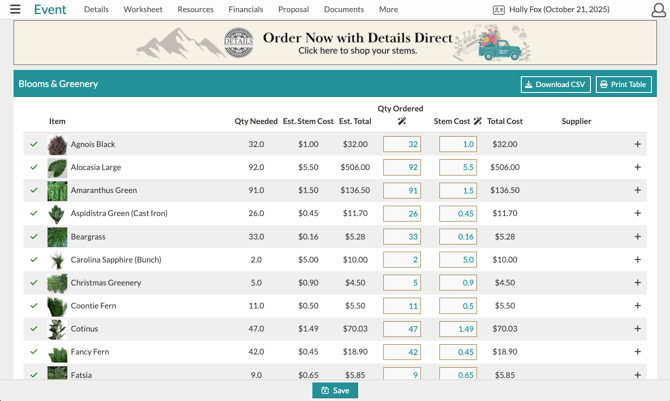Edit Qty Ordered field for Carolina Sapphire
The height and width of the screenshot is (401, 670).
tap(401, 260)
